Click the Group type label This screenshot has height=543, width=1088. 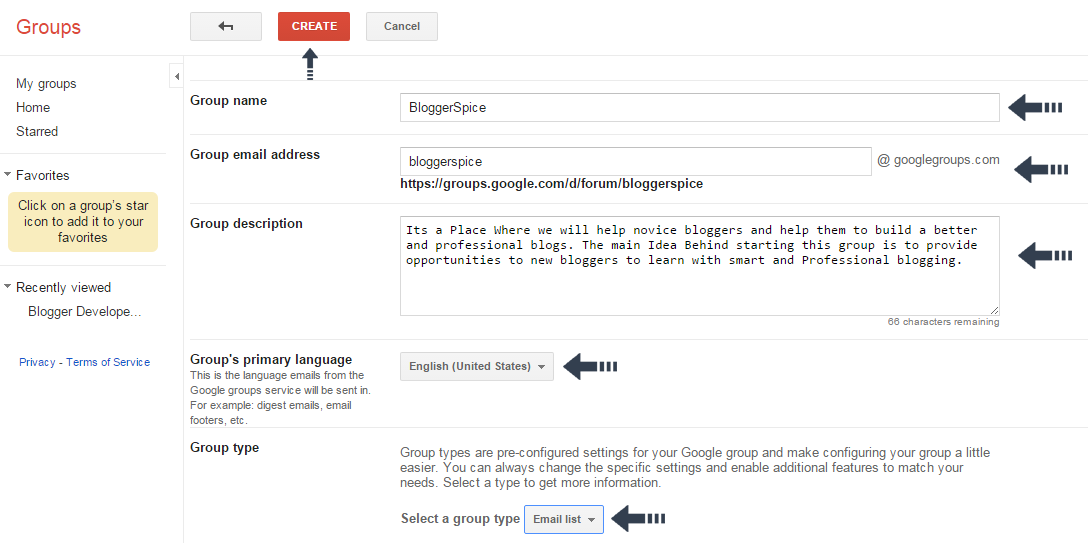225,447
